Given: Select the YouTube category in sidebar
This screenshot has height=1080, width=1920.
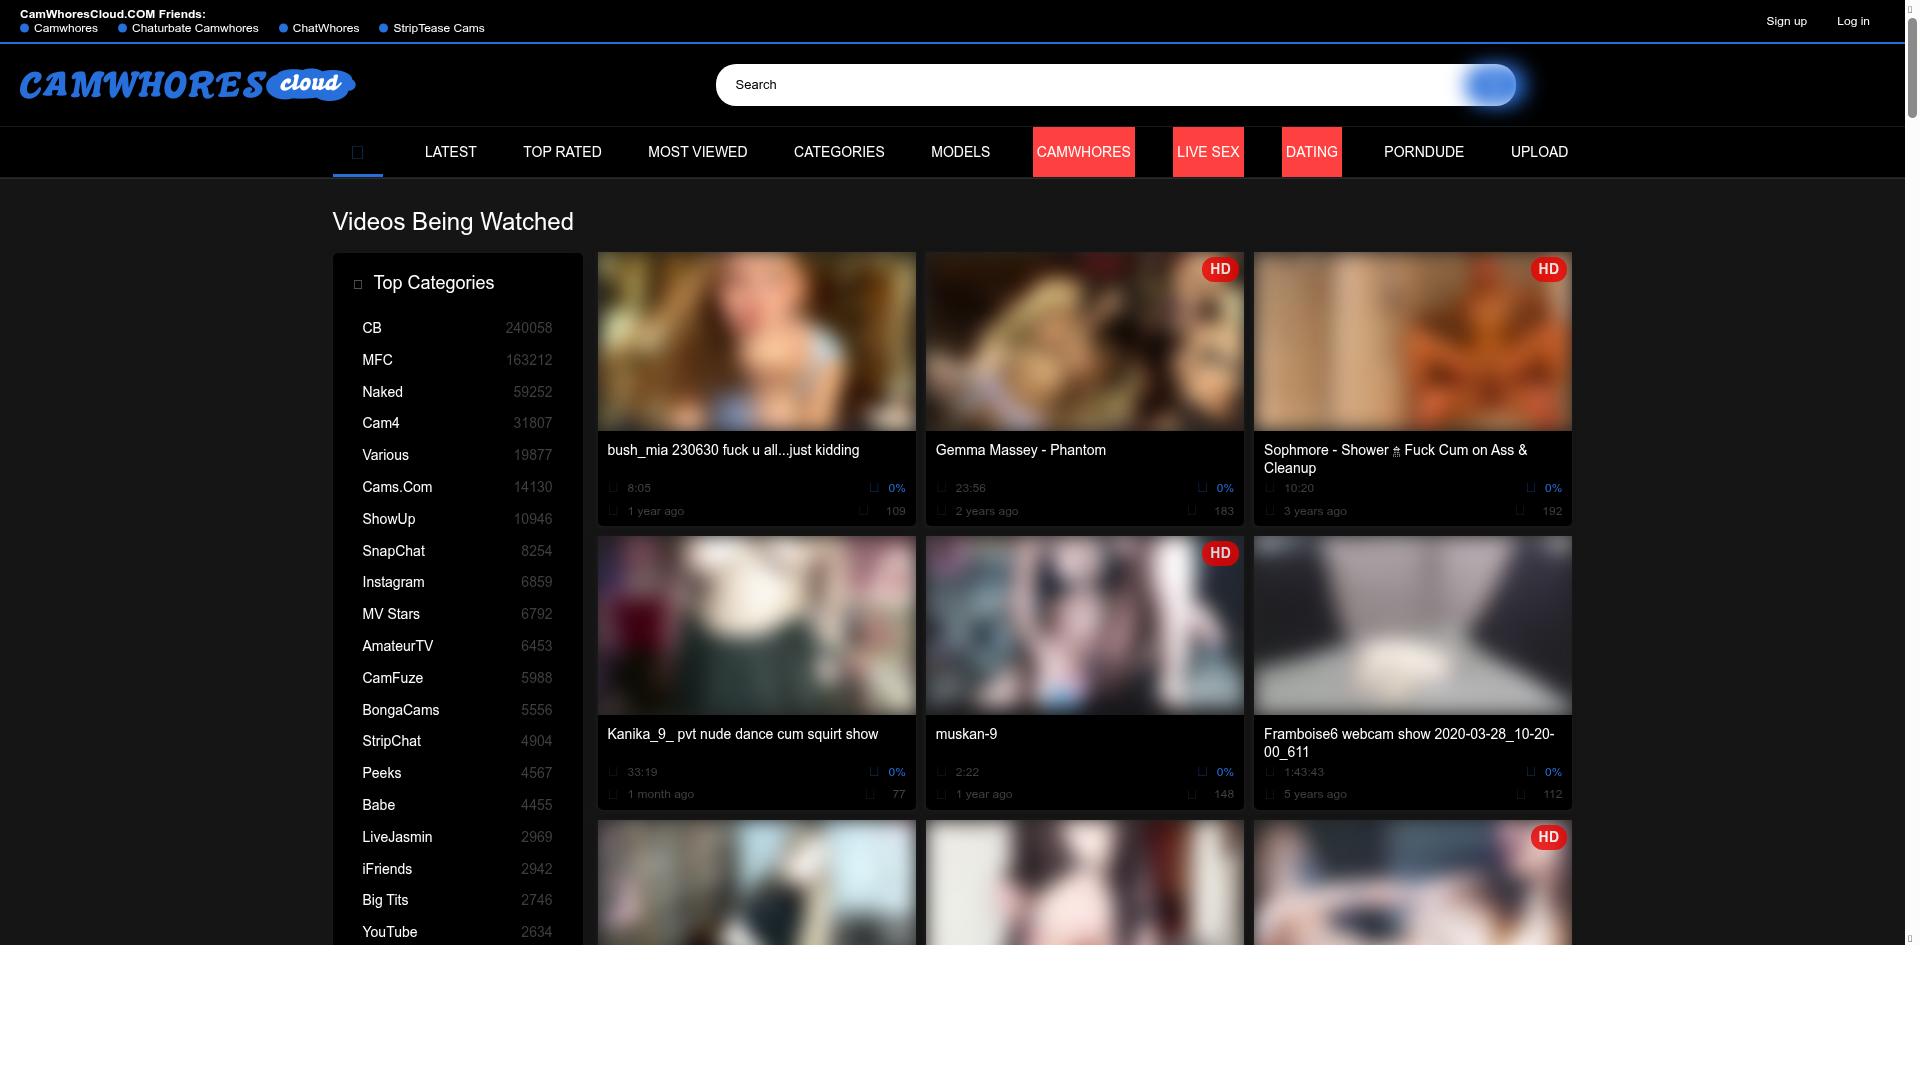Looking at the screenshot, I should point(389,932).
